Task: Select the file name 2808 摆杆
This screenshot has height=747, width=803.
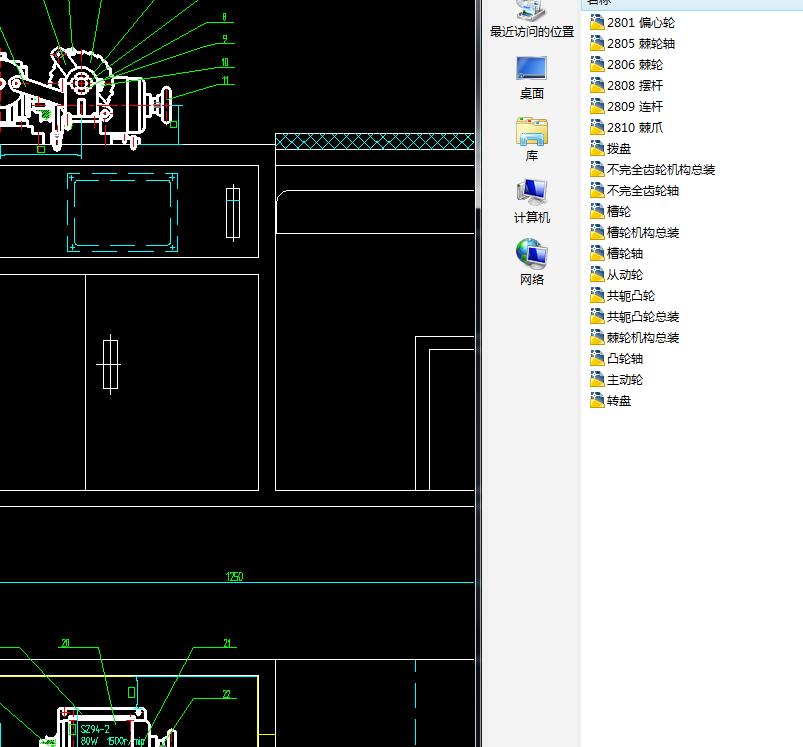Action: tap(635, 86)
